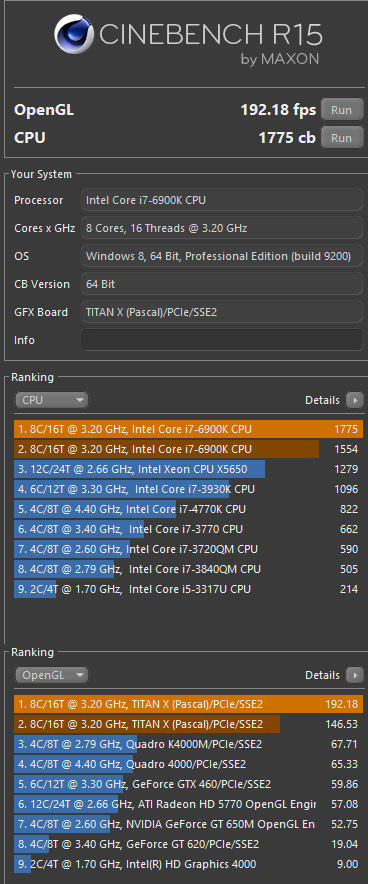Click the Cinebench sphere logo icon
The width and height of the screenshot is (368, 884).
click(x=74, y=34)
